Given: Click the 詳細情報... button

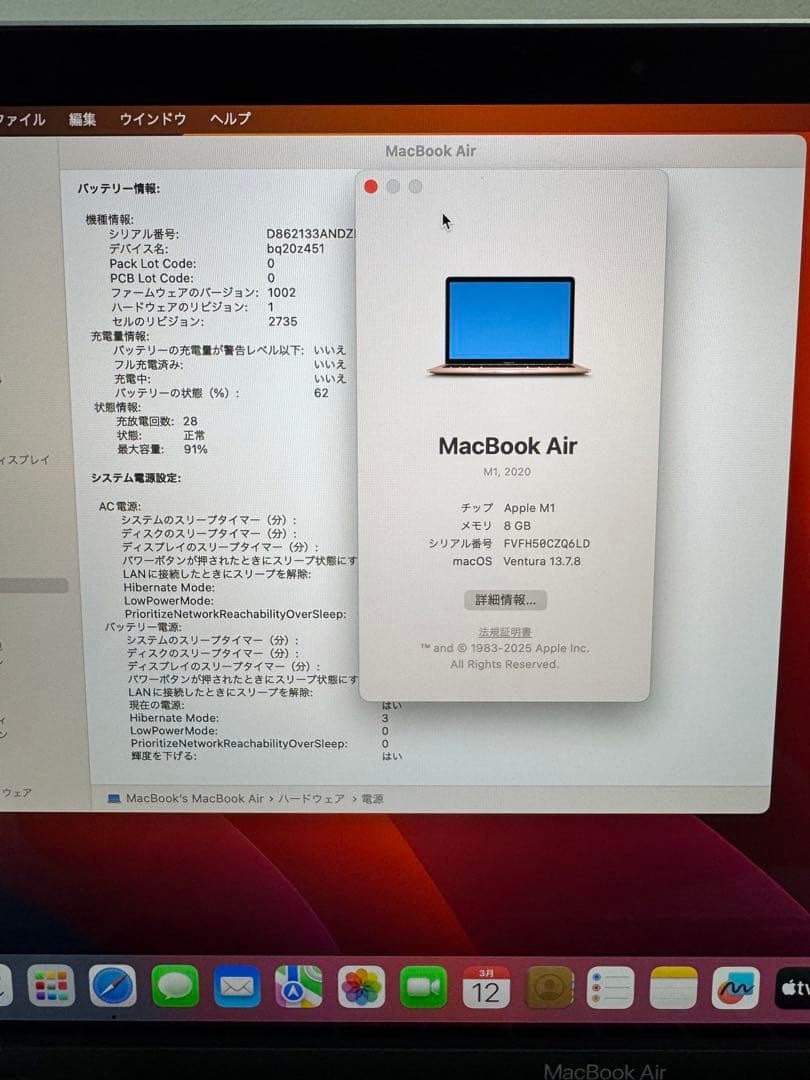Looking at the screenshot, I should [x=505, y=600].
